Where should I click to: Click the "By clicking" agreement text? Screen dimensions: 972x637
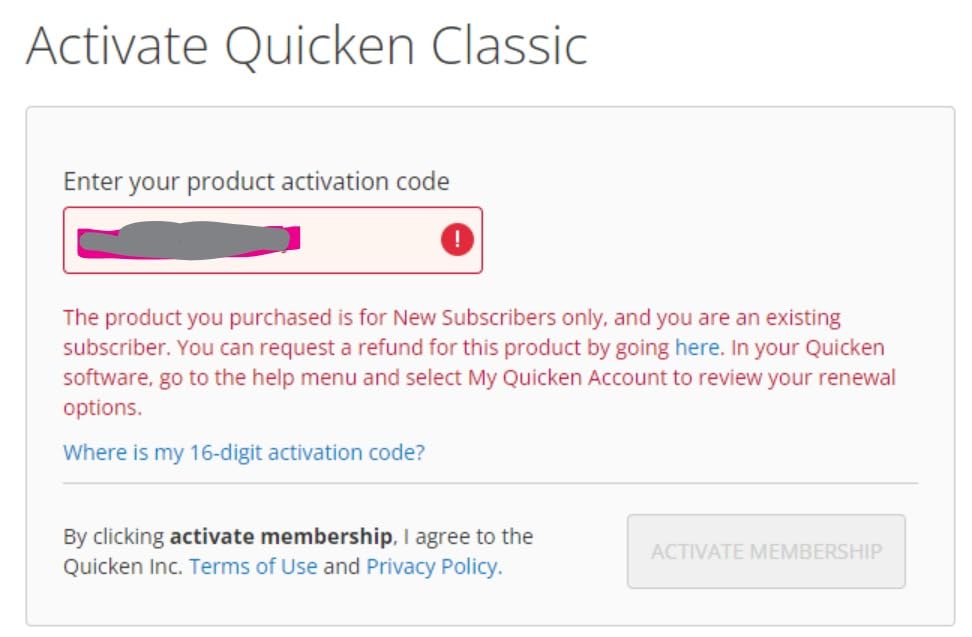pos(114,536)
